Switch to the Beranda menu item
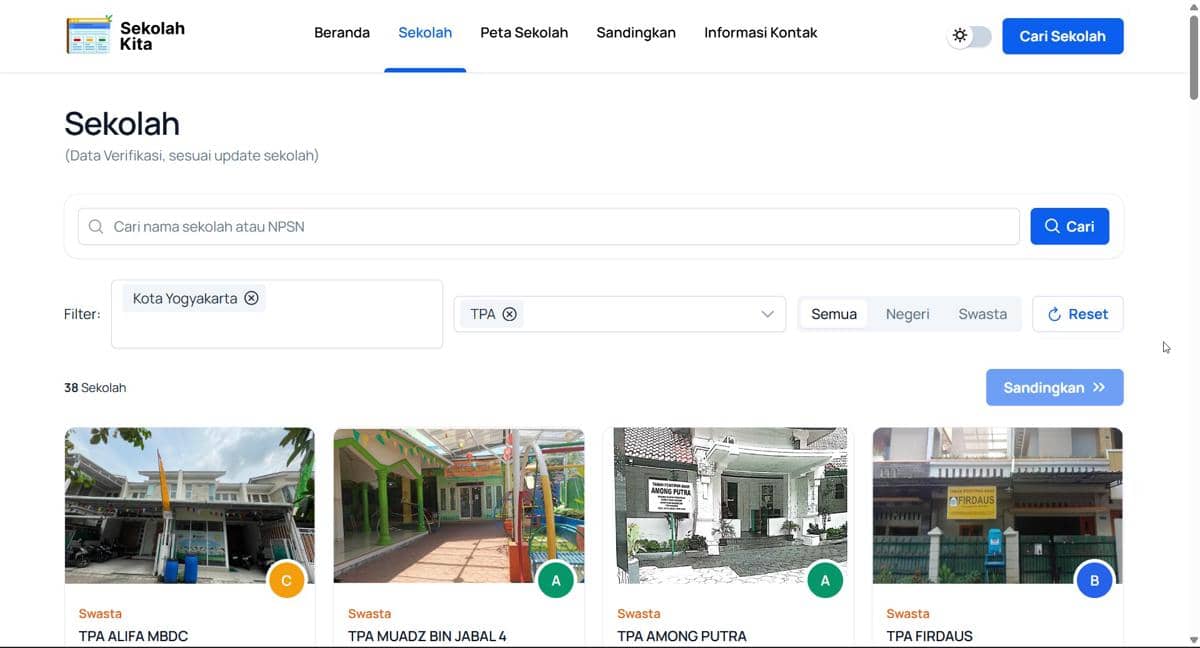The width and height of the screenshot is (1200, 648). 342,32
